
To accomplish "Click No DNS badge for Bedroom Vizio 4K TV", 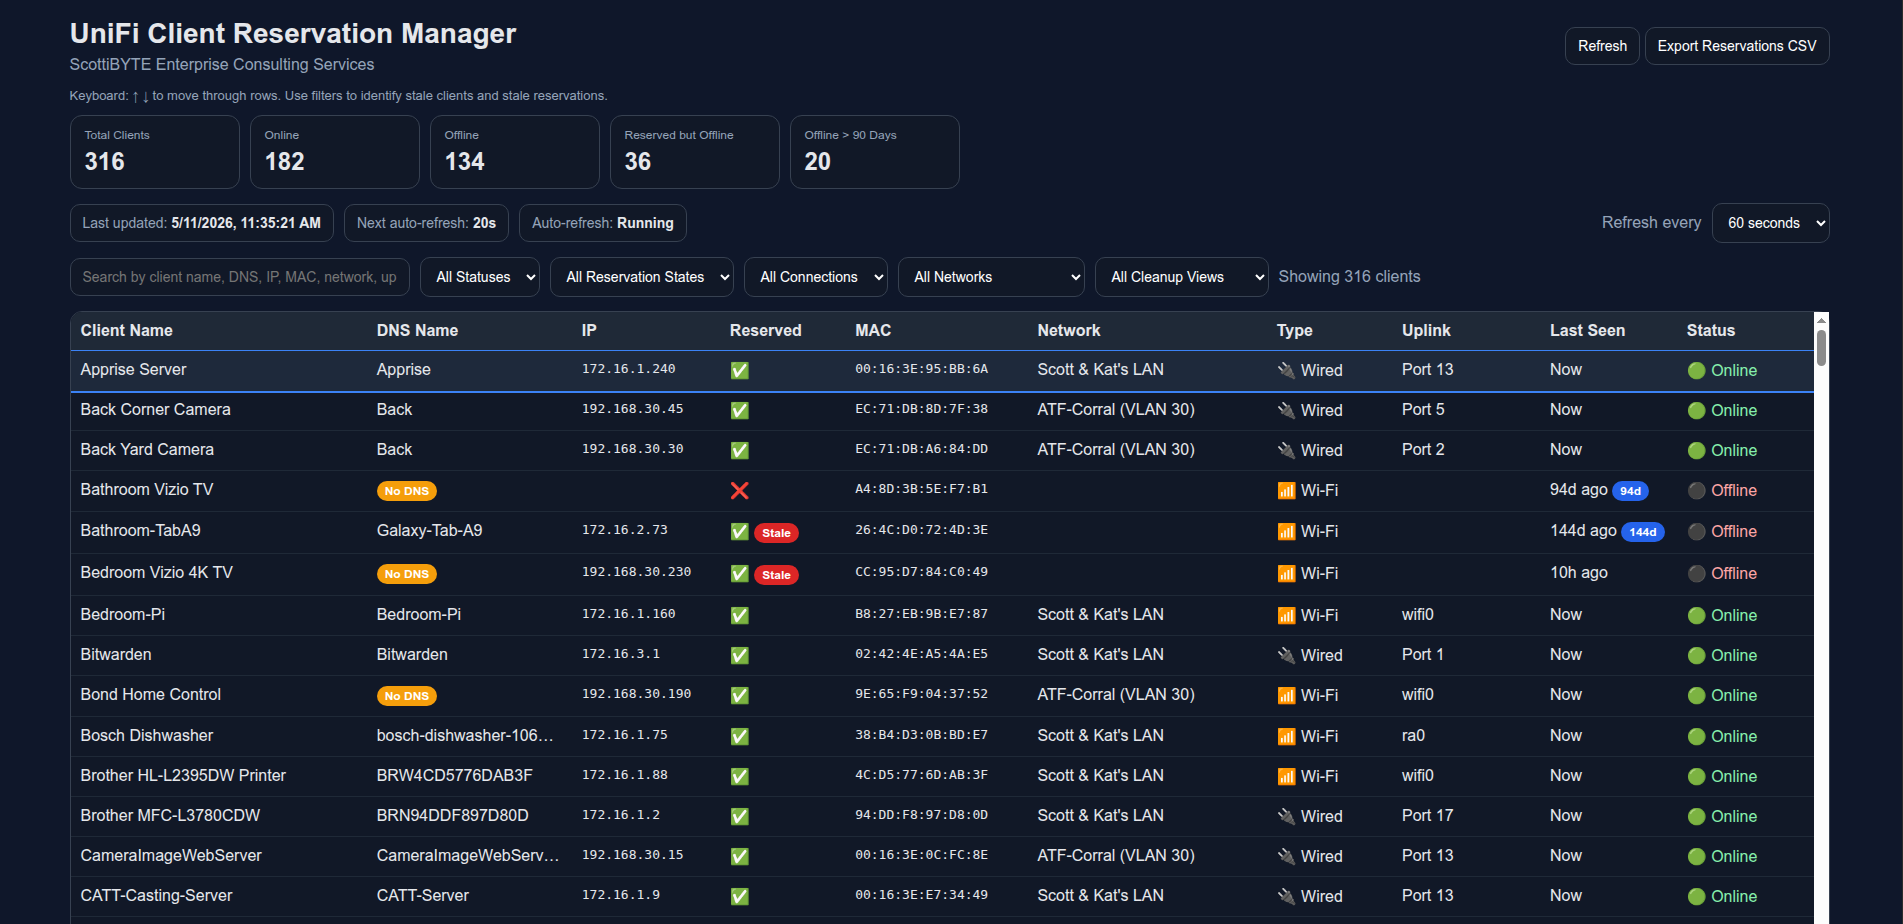I will (x=406, y=574).
